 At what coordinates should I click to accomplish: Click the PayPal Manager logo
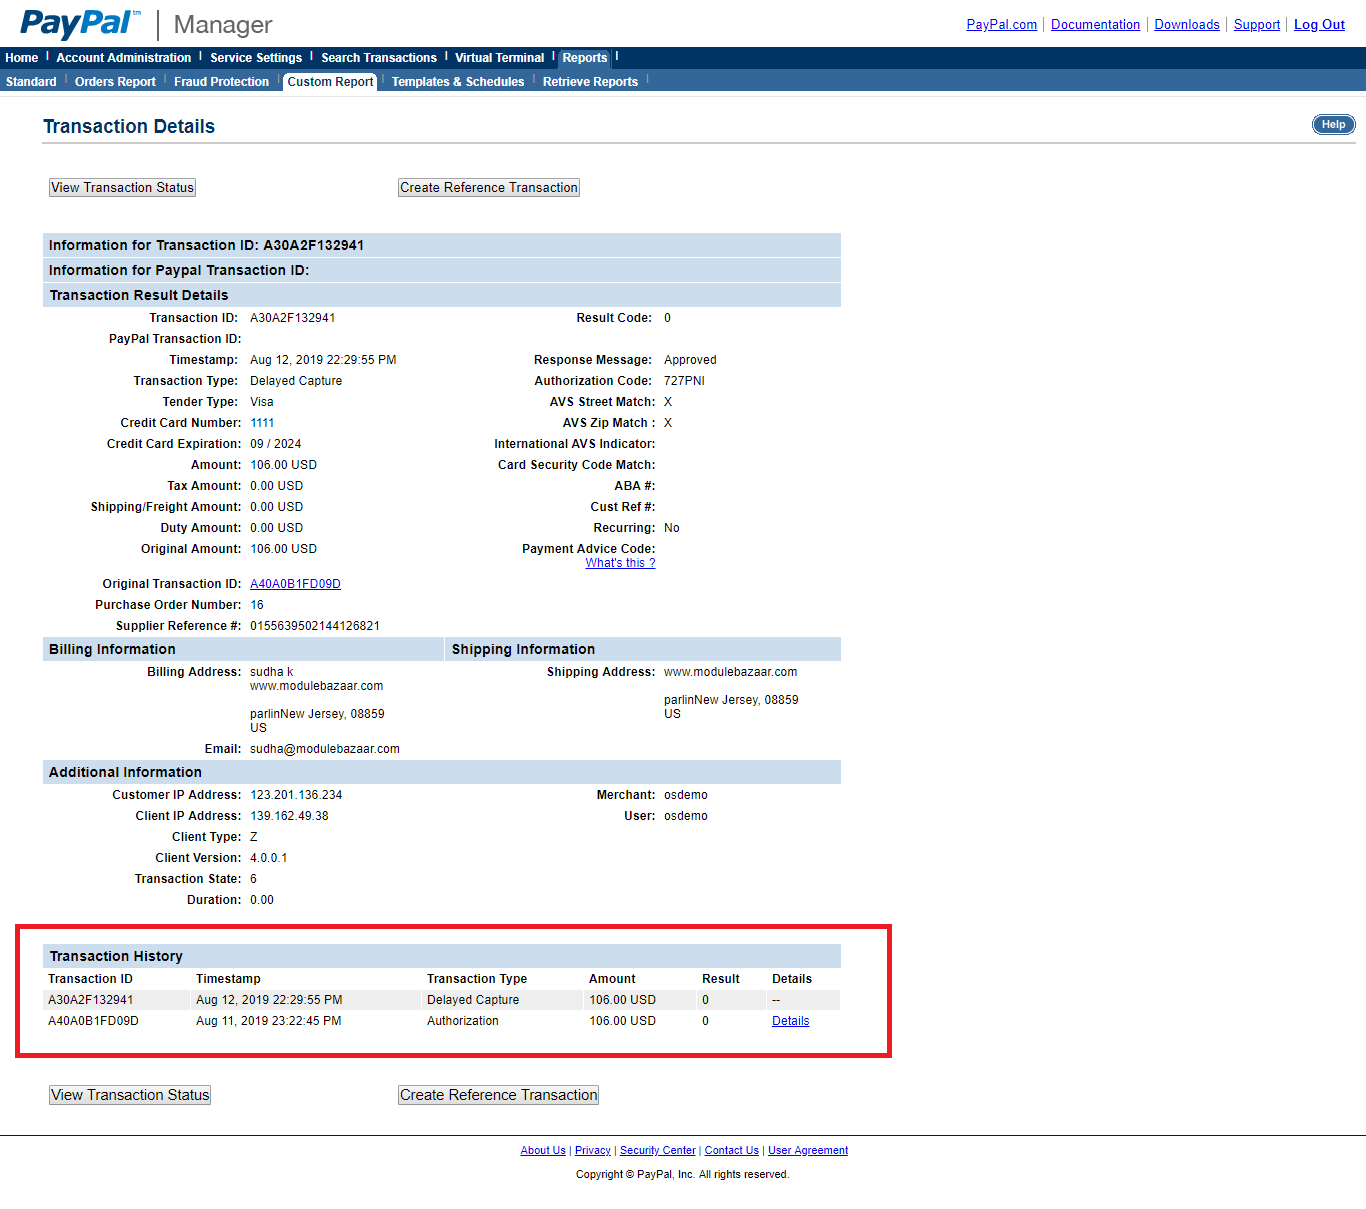click(x=146, y=24)
